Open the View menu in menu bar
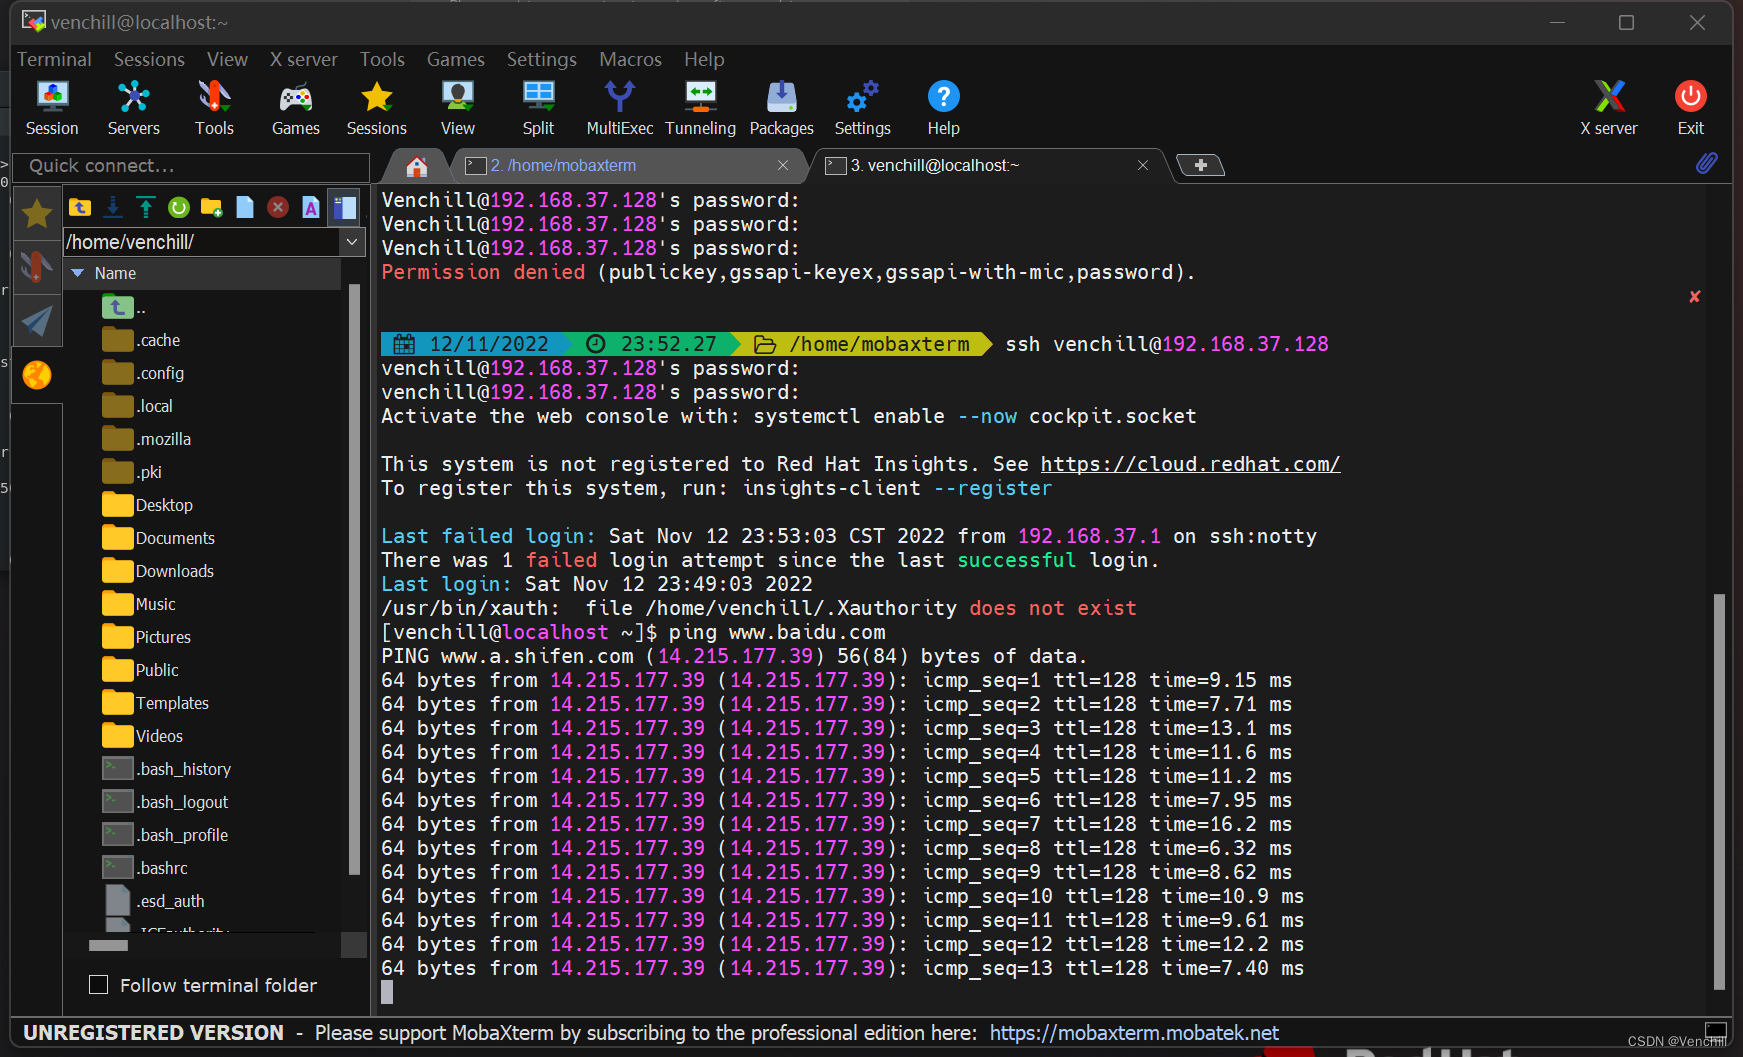 (x=227, y=59)
